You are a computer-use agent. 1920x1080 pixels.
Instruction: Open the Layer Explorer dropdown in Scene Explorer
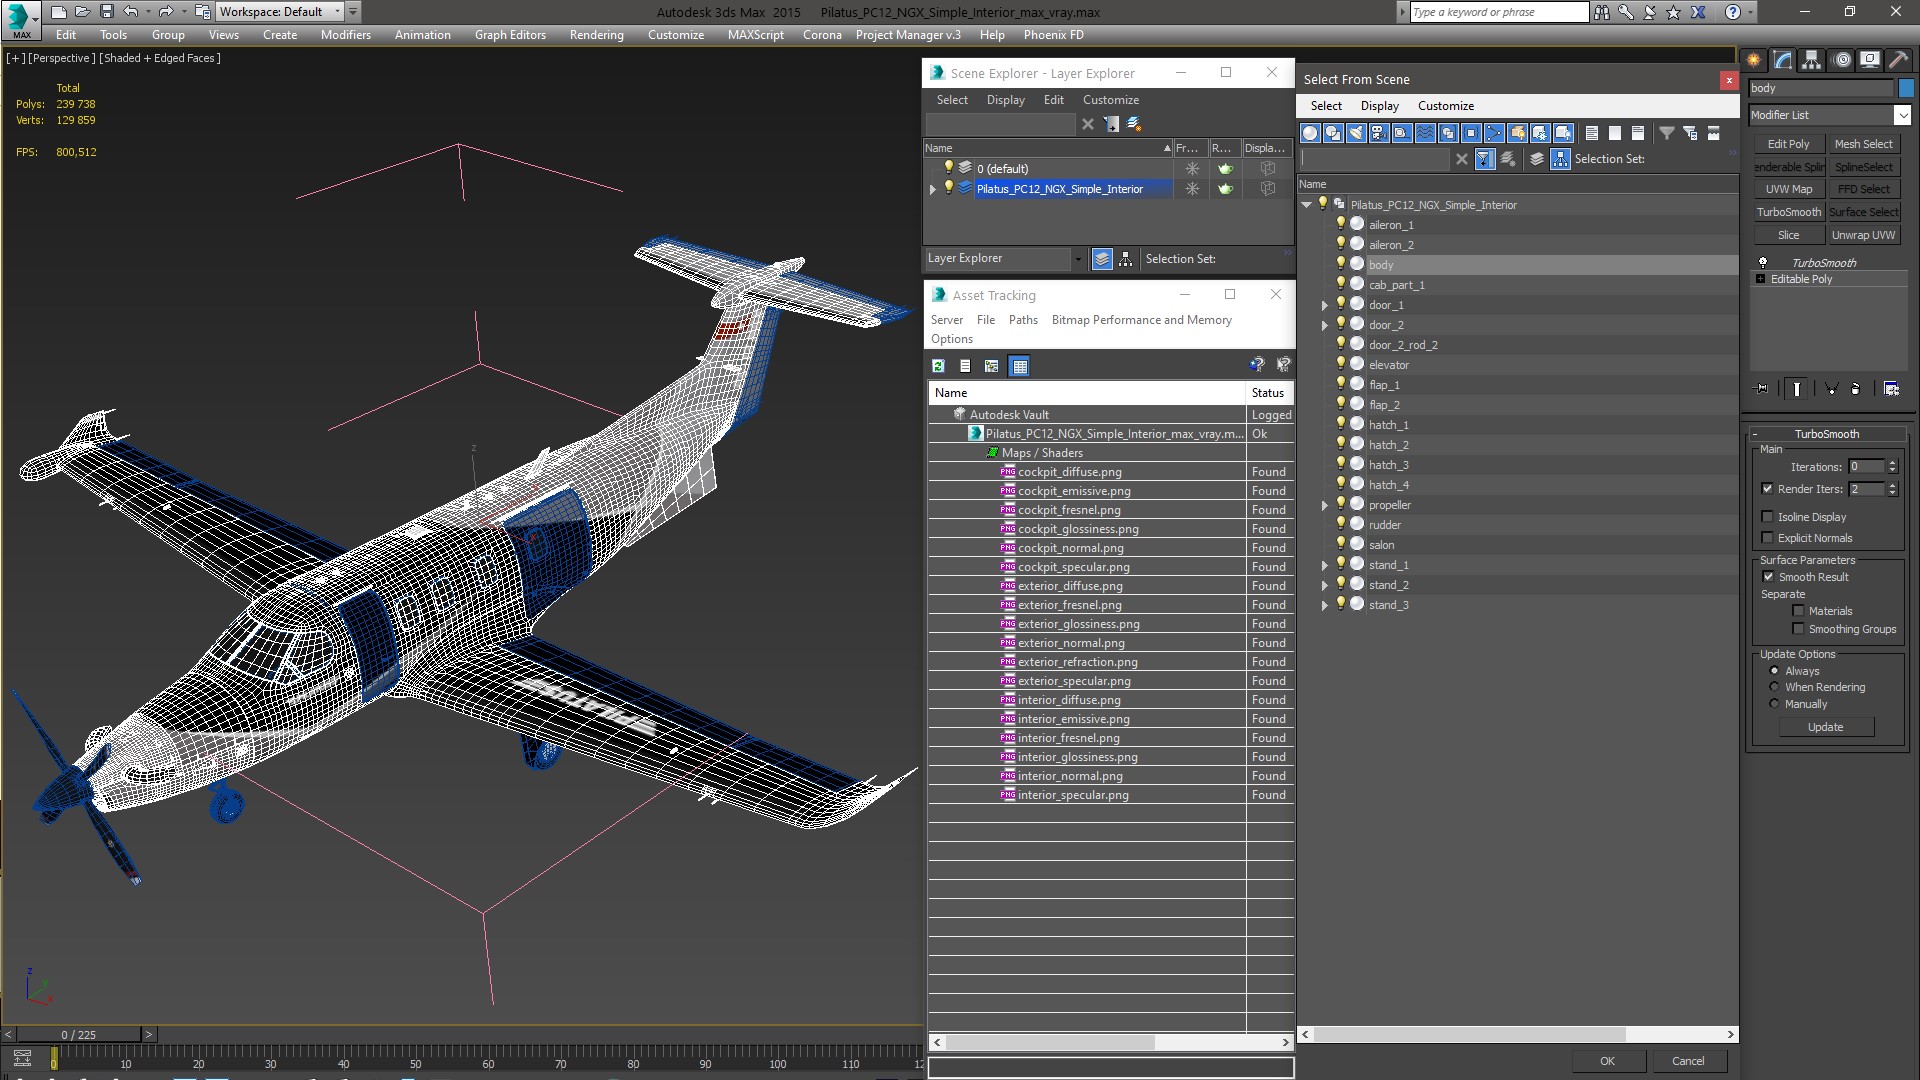(1077, 259)
